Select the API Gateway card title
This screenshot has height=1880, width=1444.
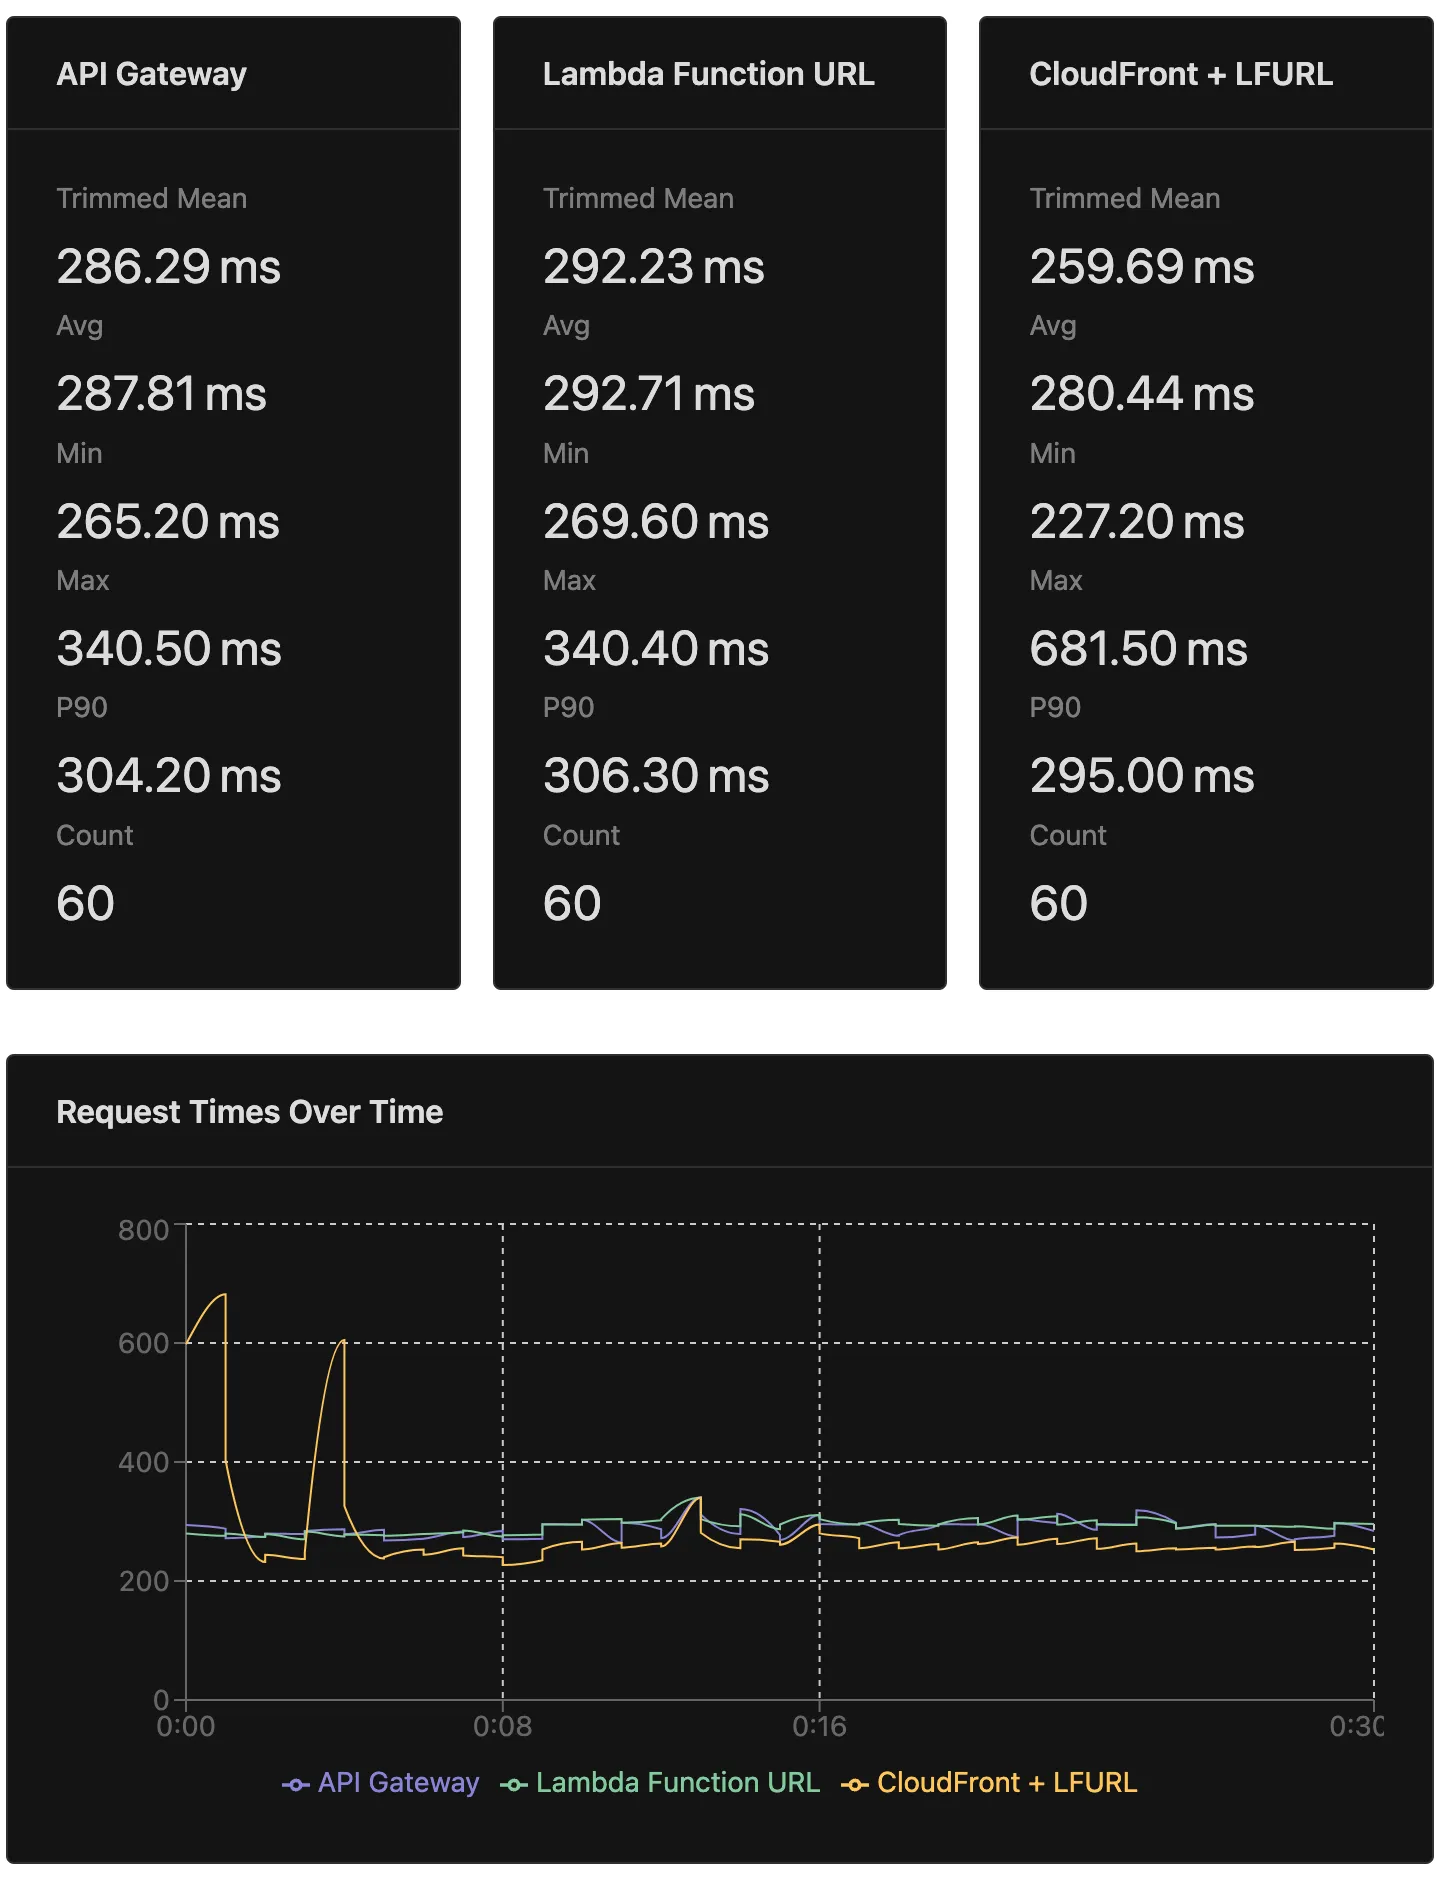[x=151, y=74]
